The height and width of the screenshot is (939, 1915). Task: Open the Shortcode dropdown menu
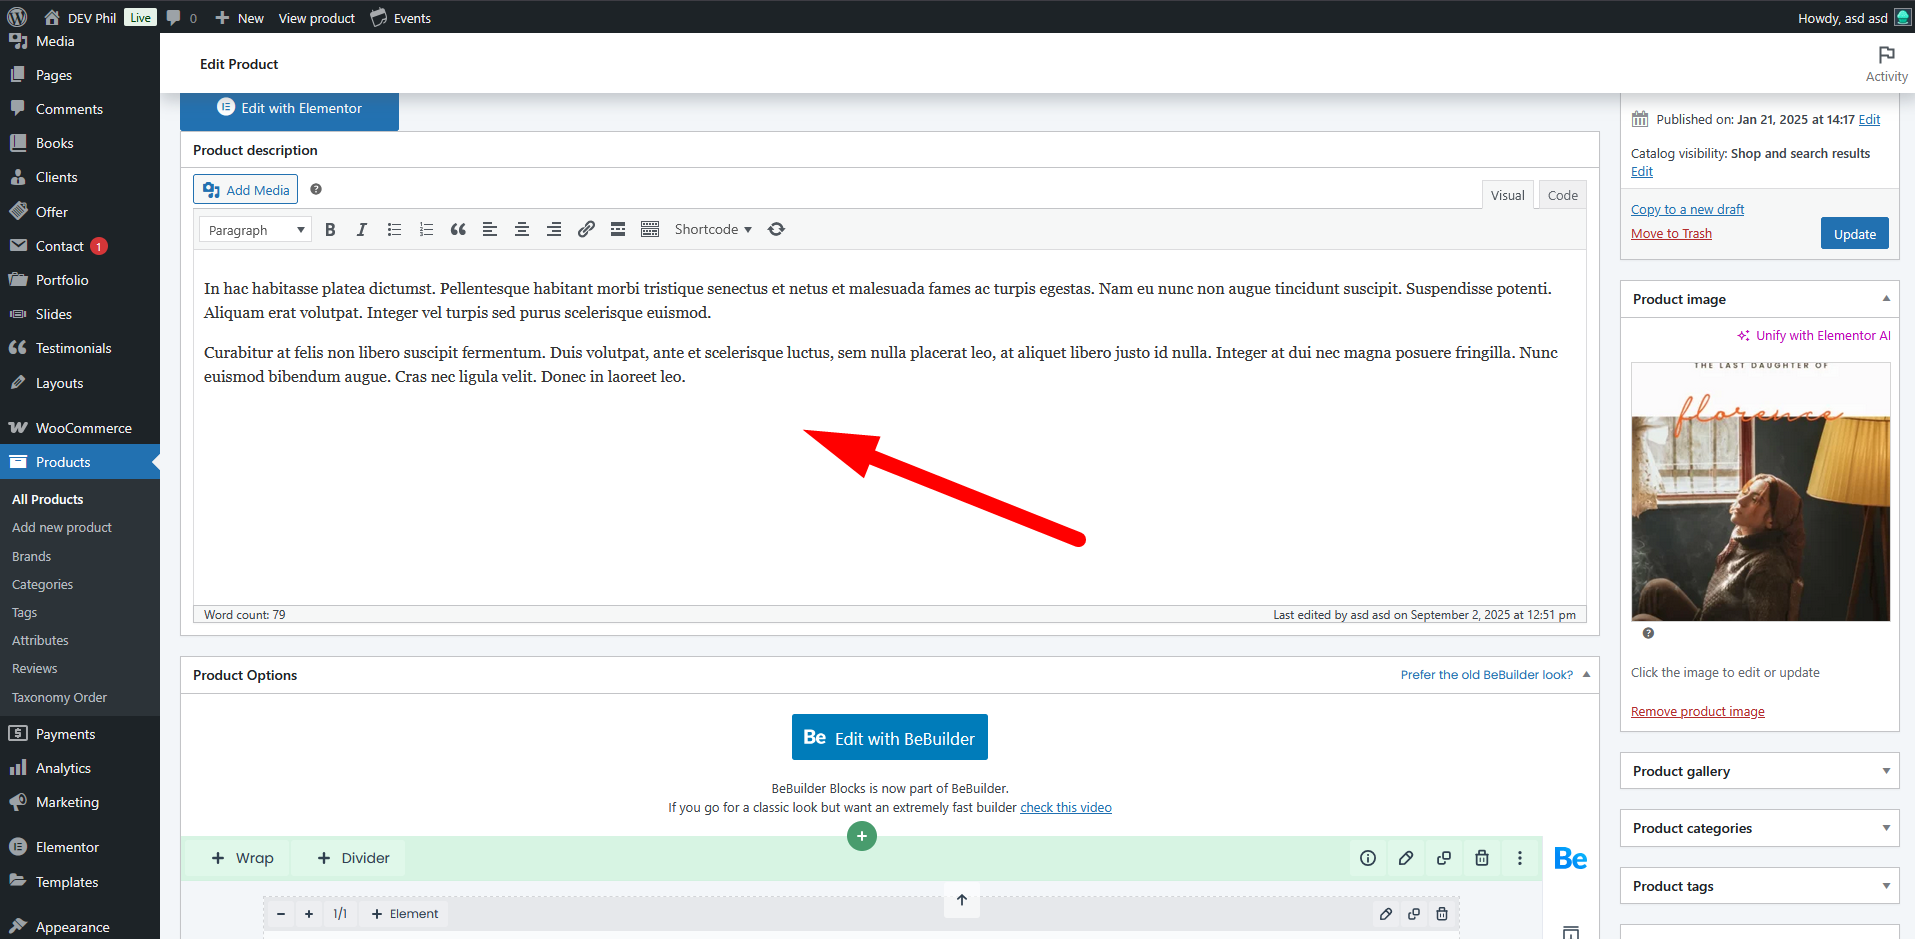(712, 230)
